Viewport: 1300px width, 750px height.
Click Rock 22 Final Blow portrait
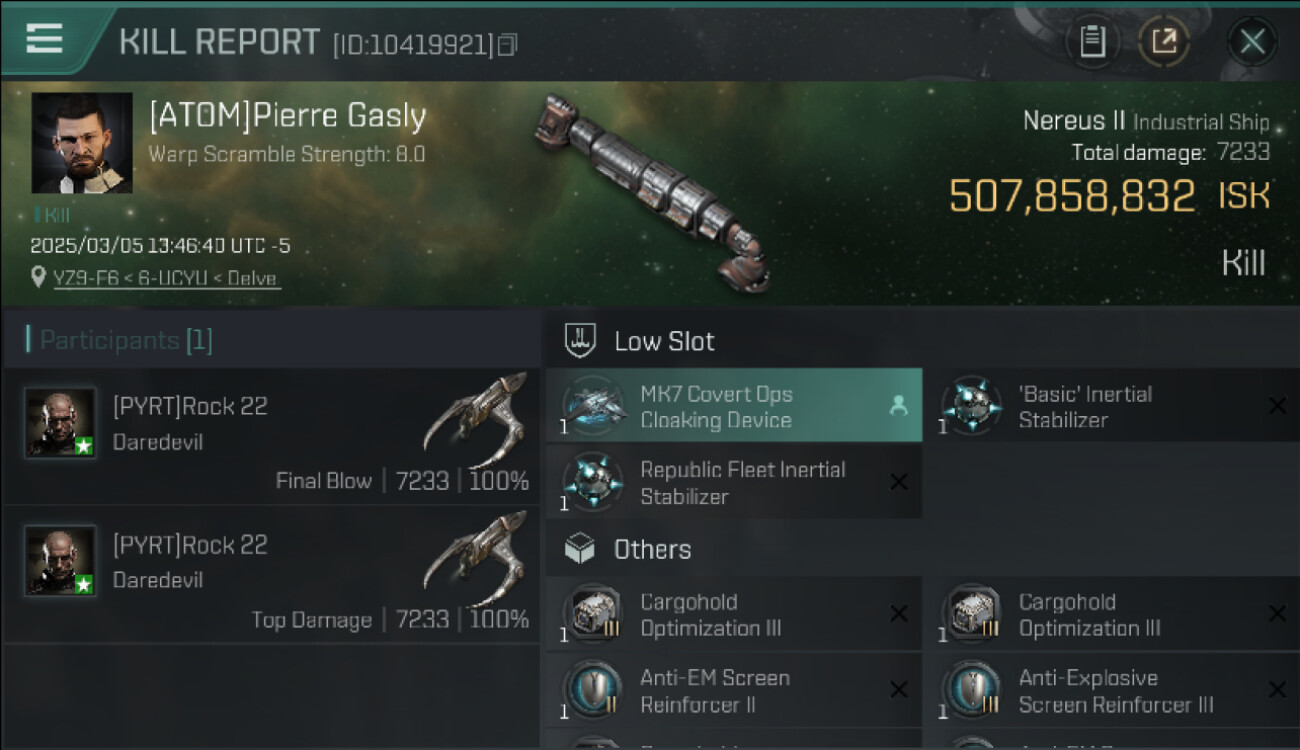click(x=61, y=423)
